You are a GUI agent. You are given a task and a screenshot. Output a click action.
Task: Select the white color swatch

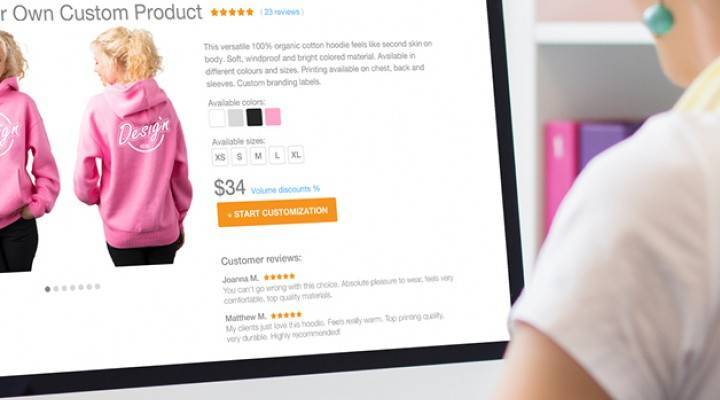pyautogui.click(x=217, y=118)
